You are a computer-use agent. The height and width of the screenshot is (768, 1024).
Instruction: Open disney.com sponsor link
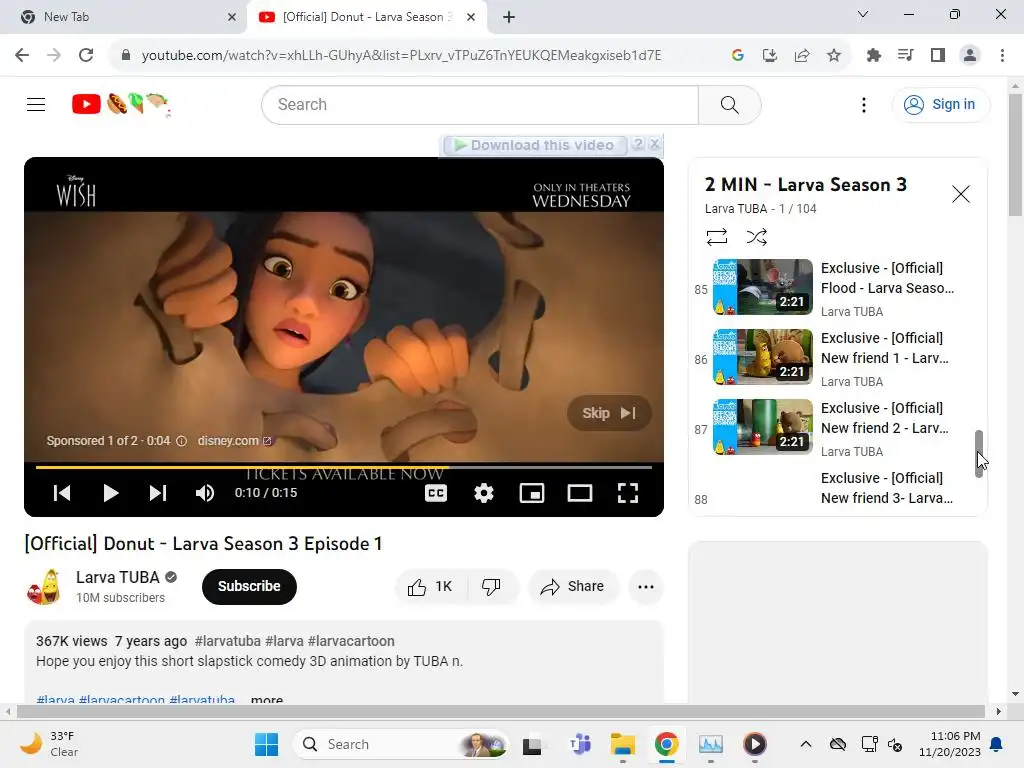point(234,441)
